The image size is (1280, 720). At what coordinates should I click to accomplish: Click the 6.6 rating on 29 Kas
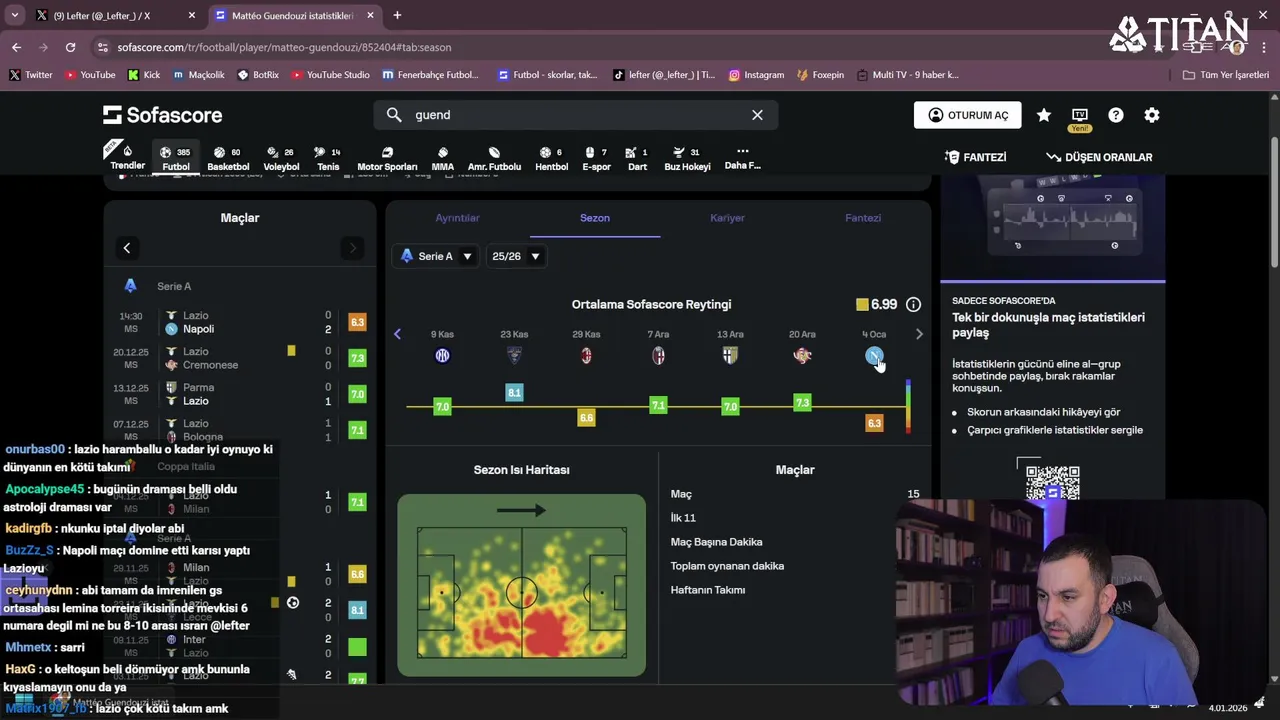pyautogui.click(x=586, y=417)
